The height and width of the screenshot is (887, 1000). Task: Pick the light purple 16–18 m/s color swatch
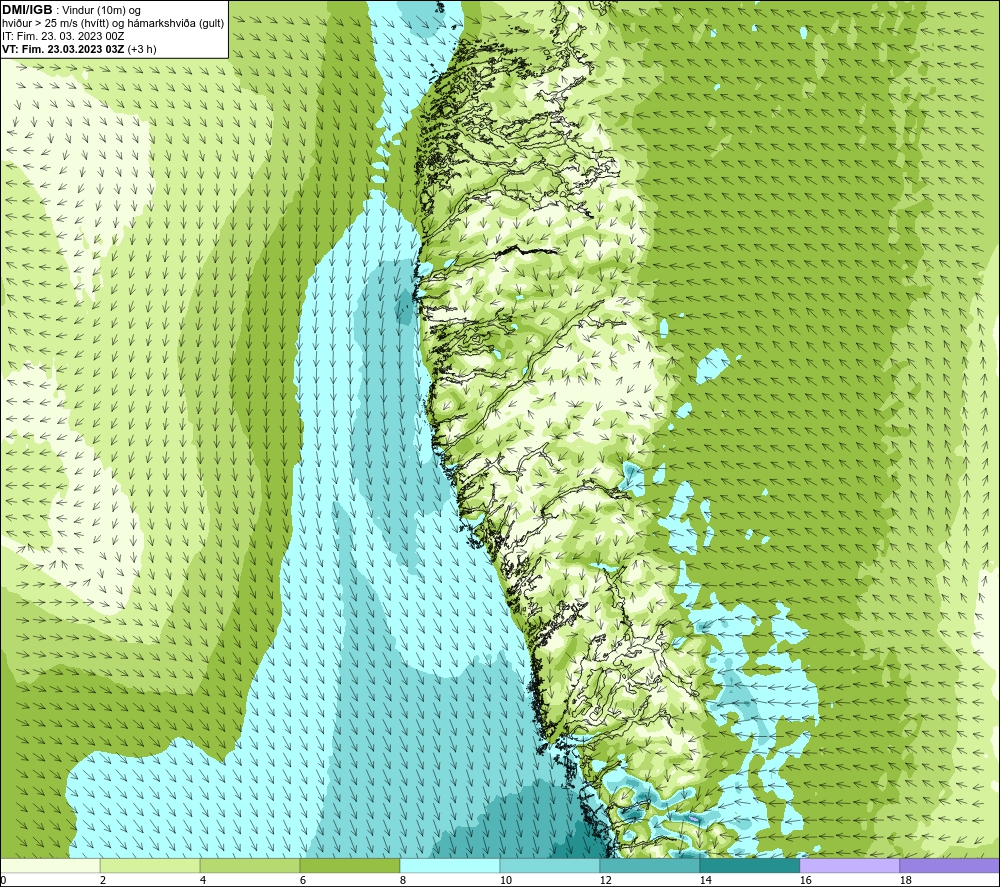(x=849, y=865)
